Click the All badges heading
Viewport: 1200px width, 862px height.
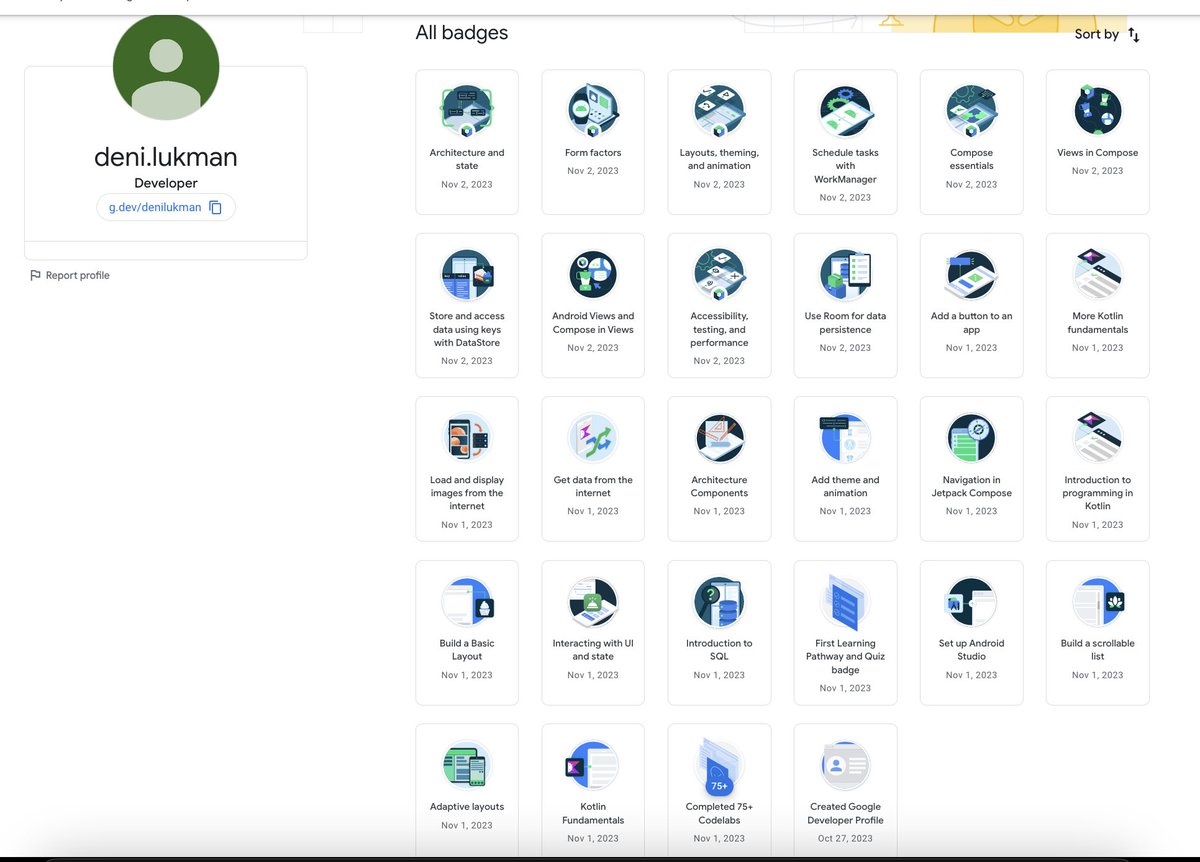tap(462, 33)
